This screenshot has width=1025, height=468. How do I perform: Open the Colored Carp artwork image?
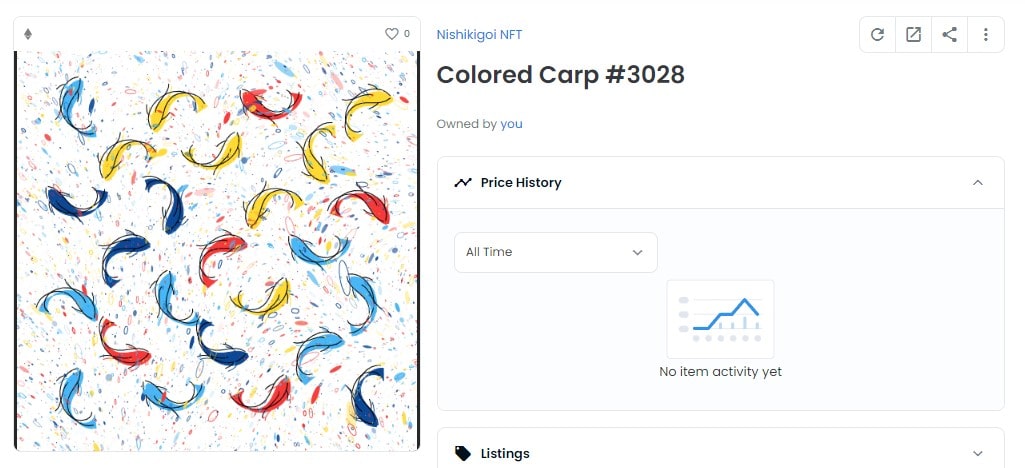click(216, 251)
